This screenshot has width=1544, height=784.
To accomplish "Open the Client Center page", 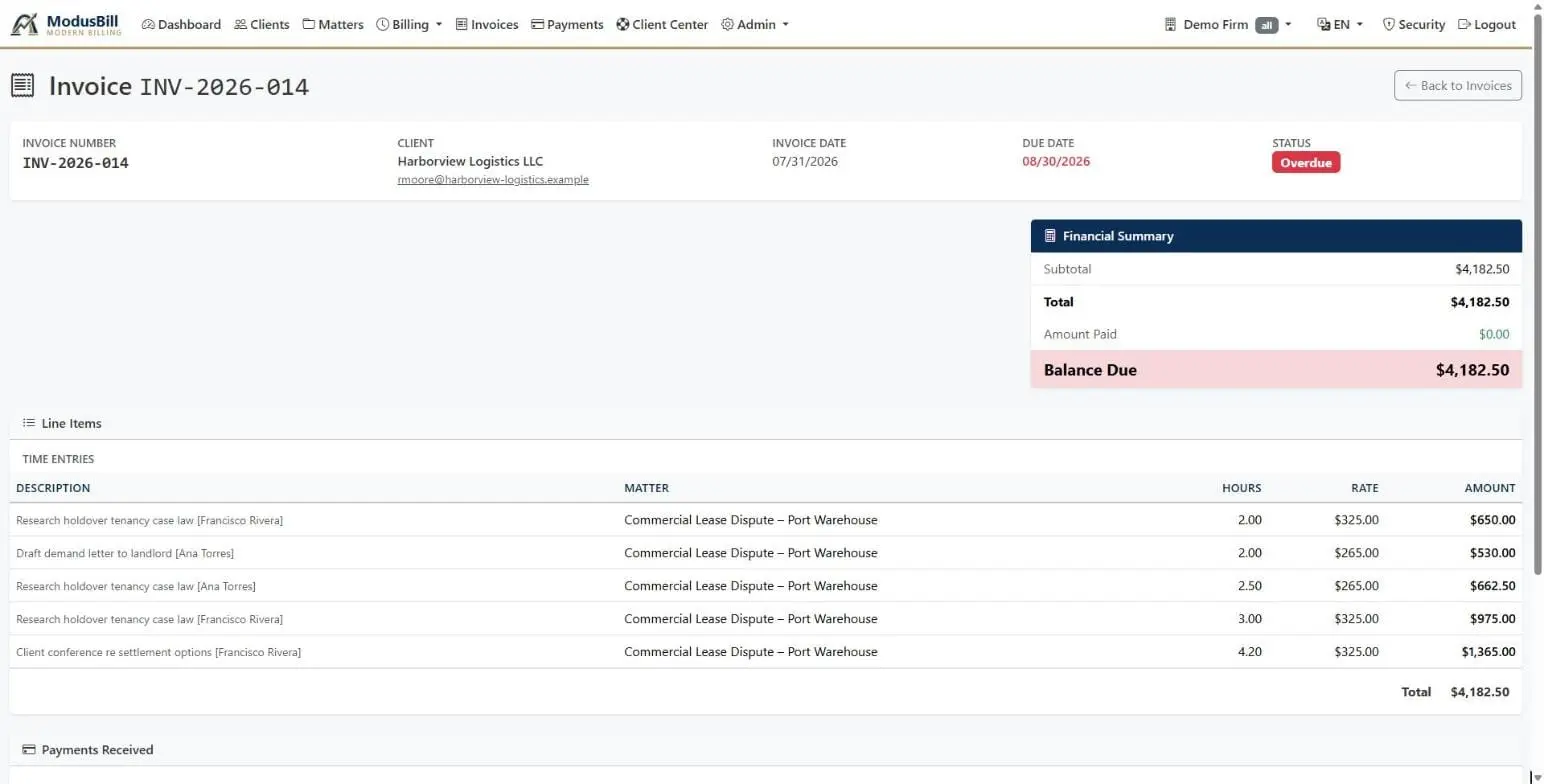I will click(662, 24).
